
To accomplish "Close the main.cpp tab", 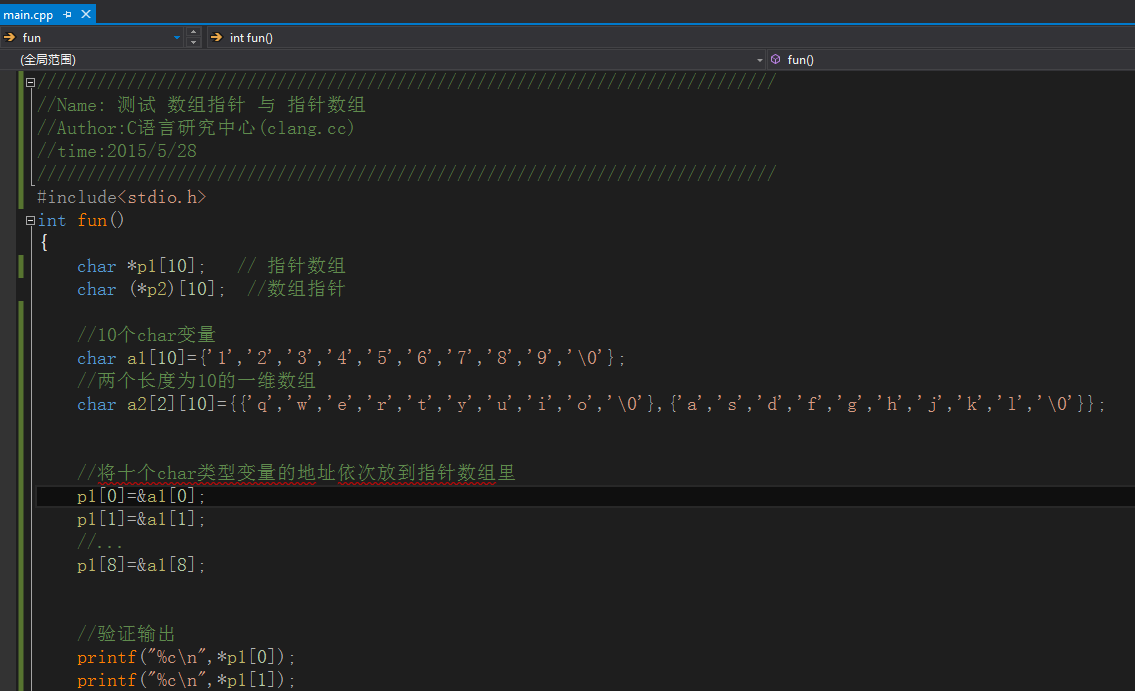I will (x=86, y=15).
